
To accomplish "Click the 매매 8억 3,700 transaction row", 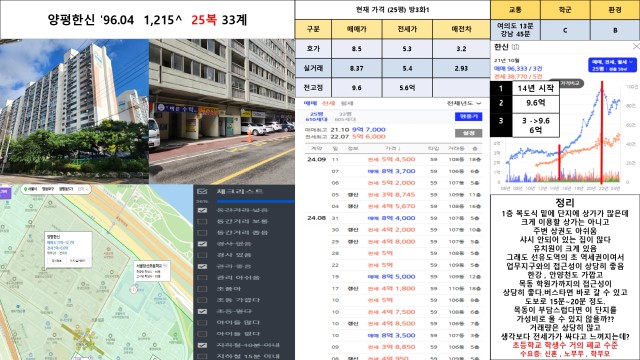I will click(394, 171).
